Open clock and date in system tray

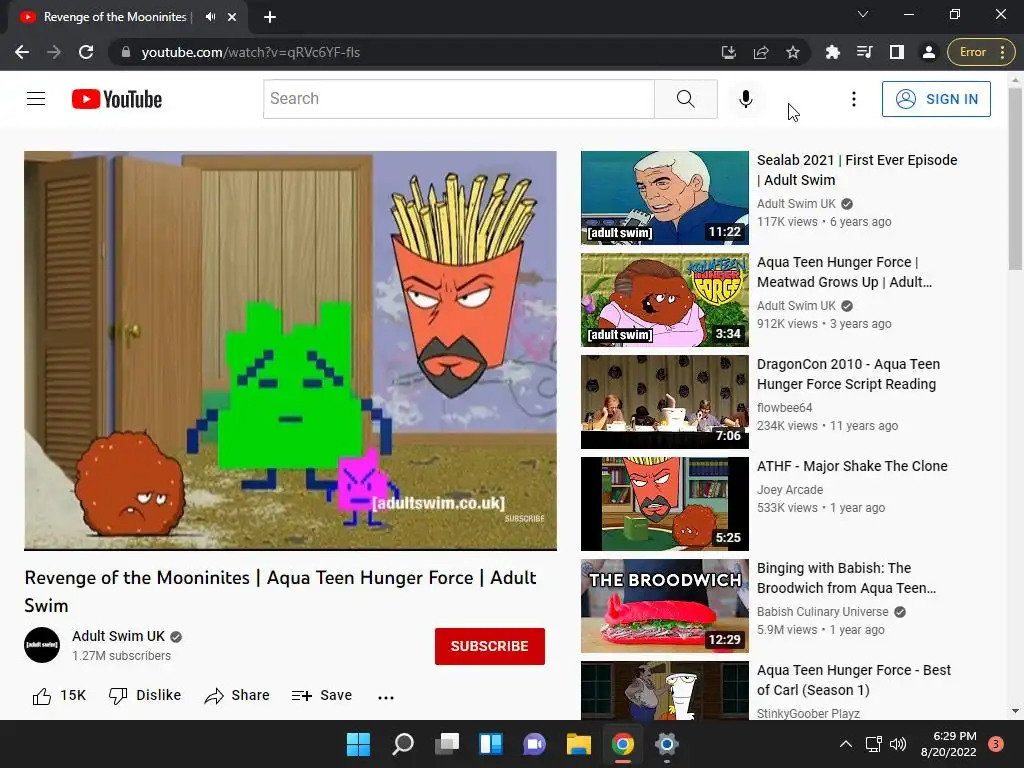[x=948, y=744]
